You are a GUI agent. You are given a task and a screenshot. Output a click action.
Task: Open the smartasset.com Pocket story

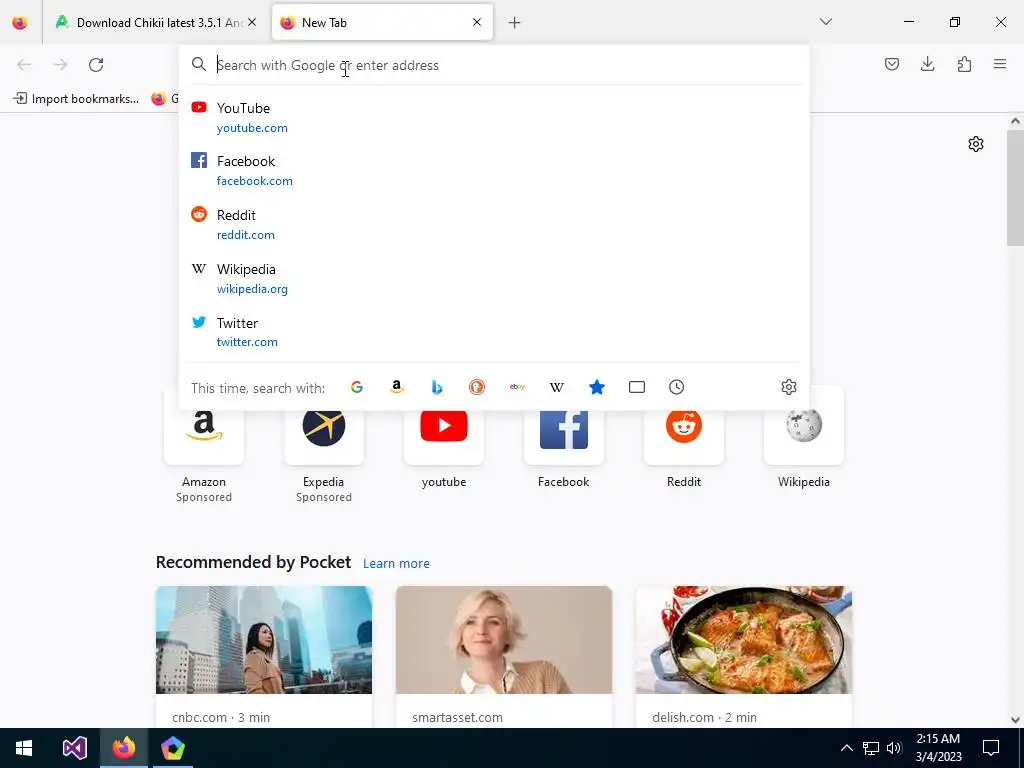[504, 656]
